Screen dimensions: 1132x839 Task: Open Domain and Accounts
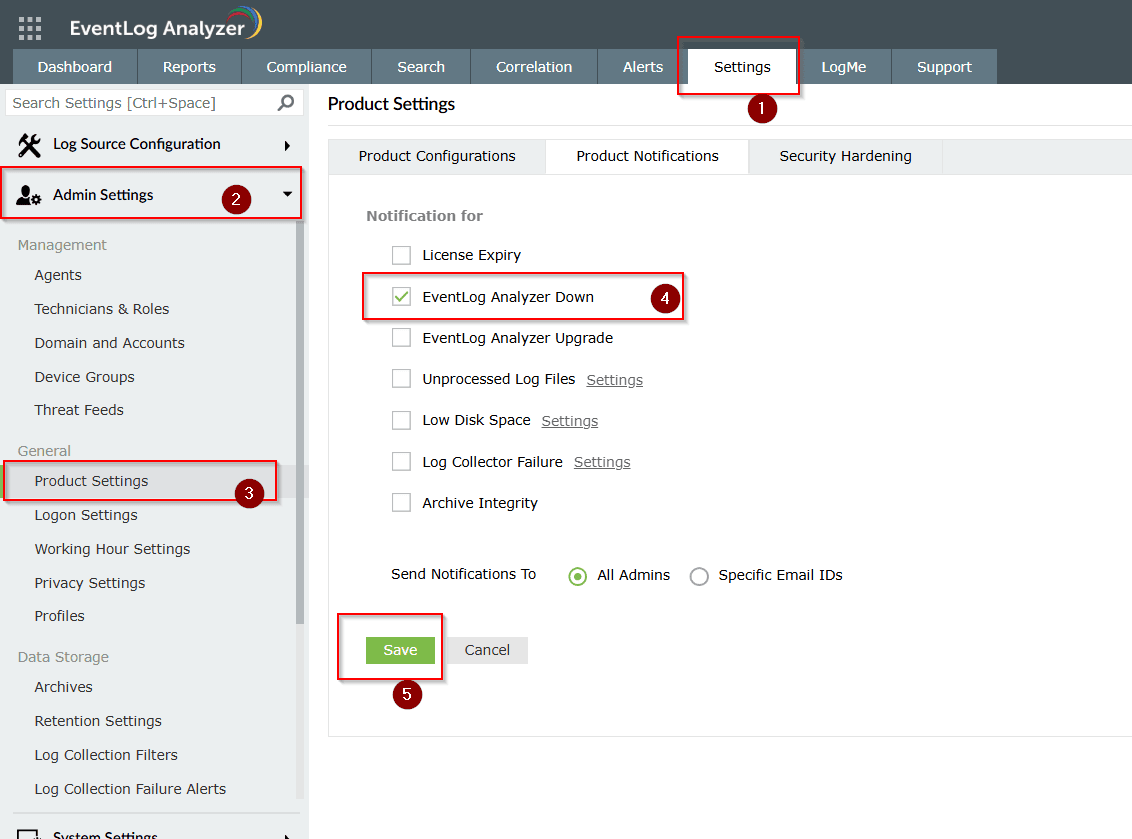point(110,343)
